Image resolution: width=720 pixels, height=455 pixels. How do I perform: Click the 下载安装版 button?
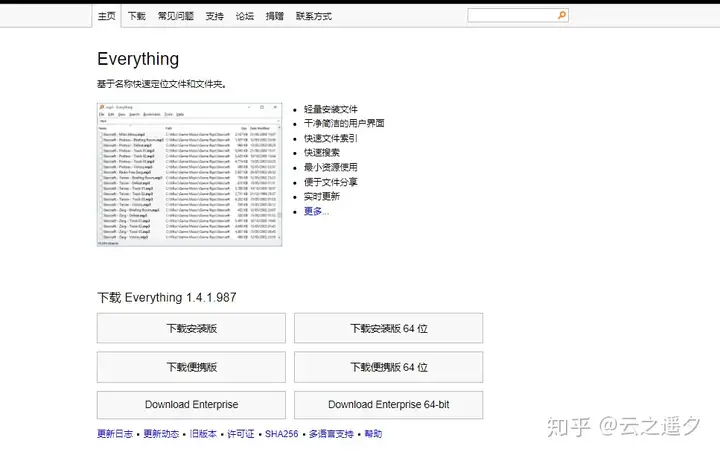[x=191, y=328]
